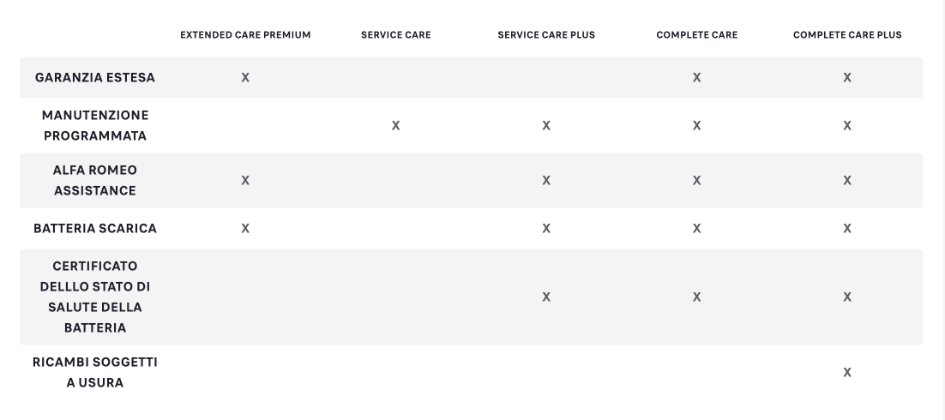Click the Service Care Plus header
This screenshot has width=945, height=420.
tap(546, 35)
